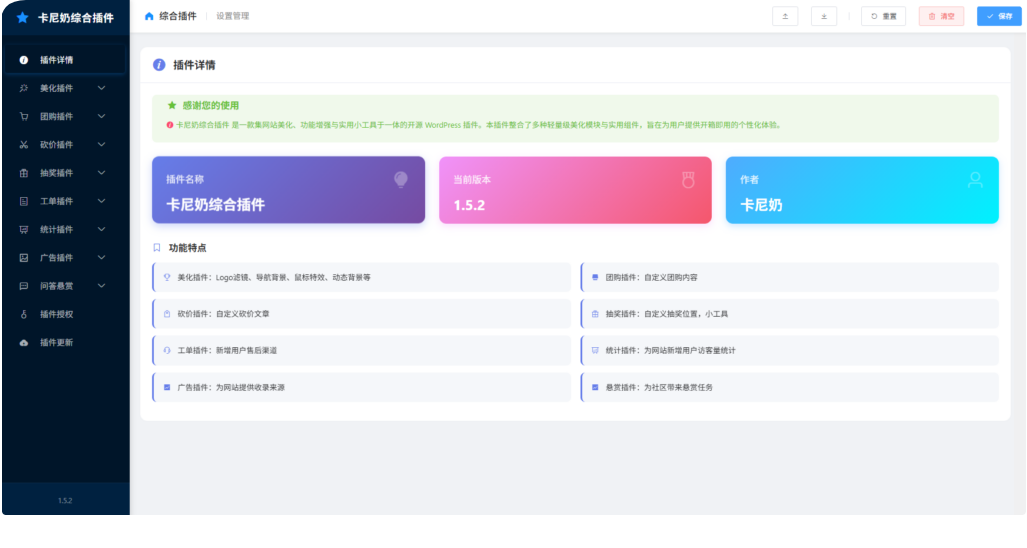Viewport: 1027px width, 548px height.
Task: Click the 感谢您的使用 notice heading
Action: [210, 105]
